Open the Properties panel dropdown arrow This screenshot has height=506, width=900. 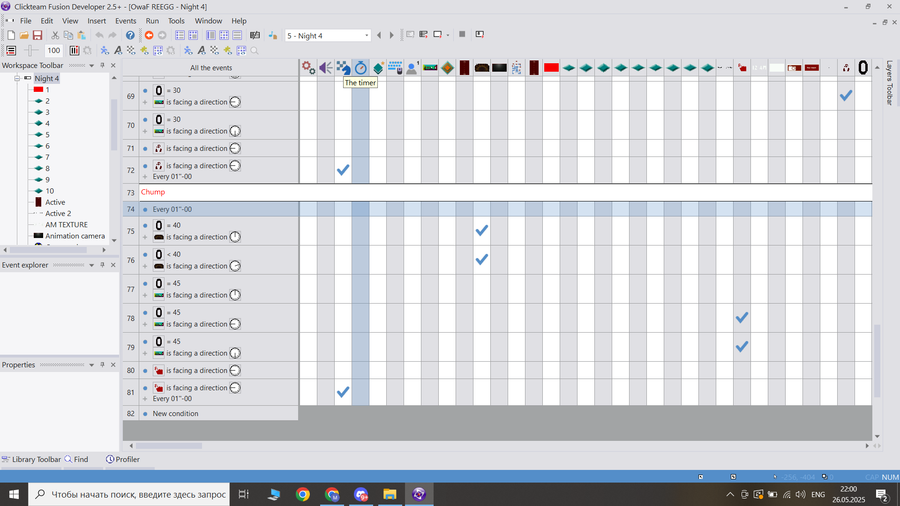click(x=91, y=365)
